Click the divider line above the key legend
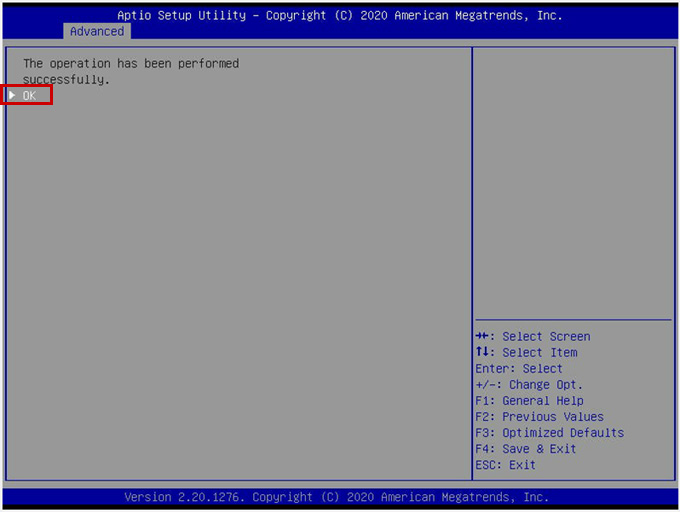Image resolution: width=680 pixels, height=512 pixels. coord(572,320)
